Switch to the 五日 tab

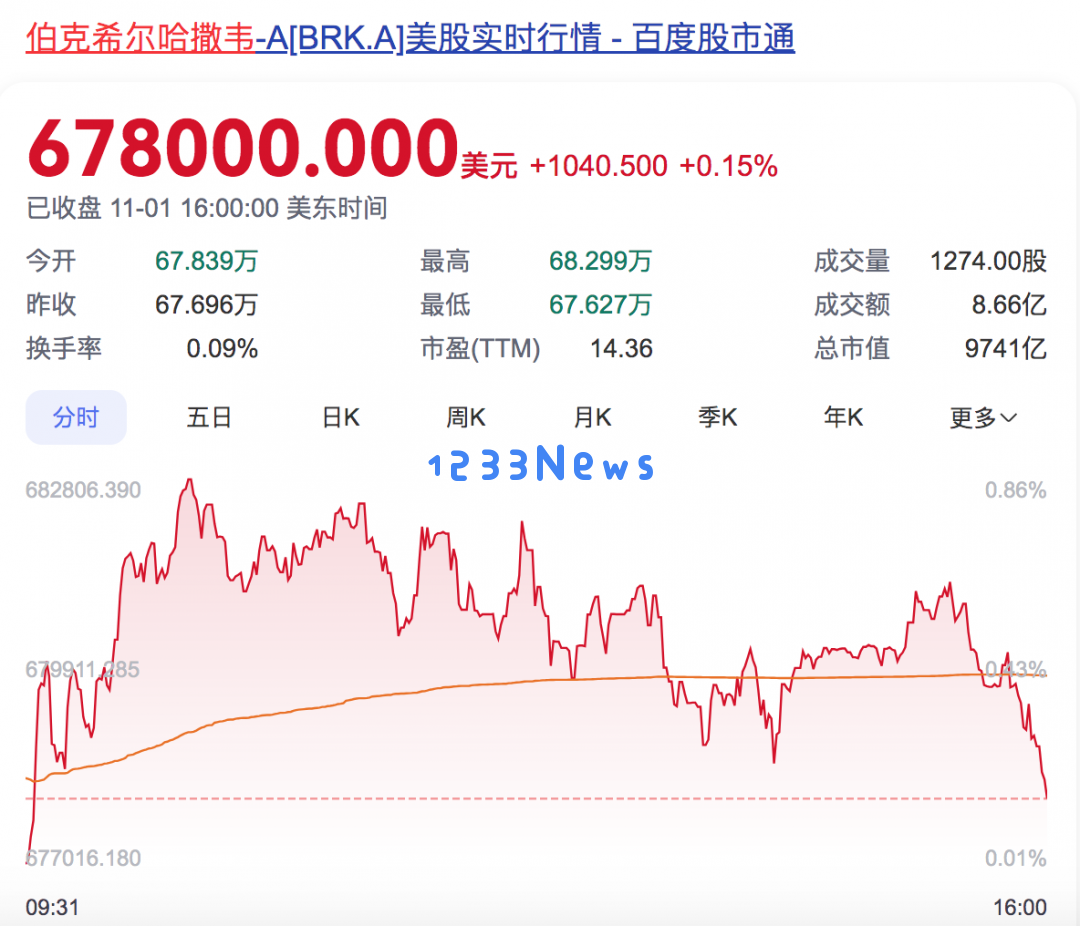pos(209,418)
